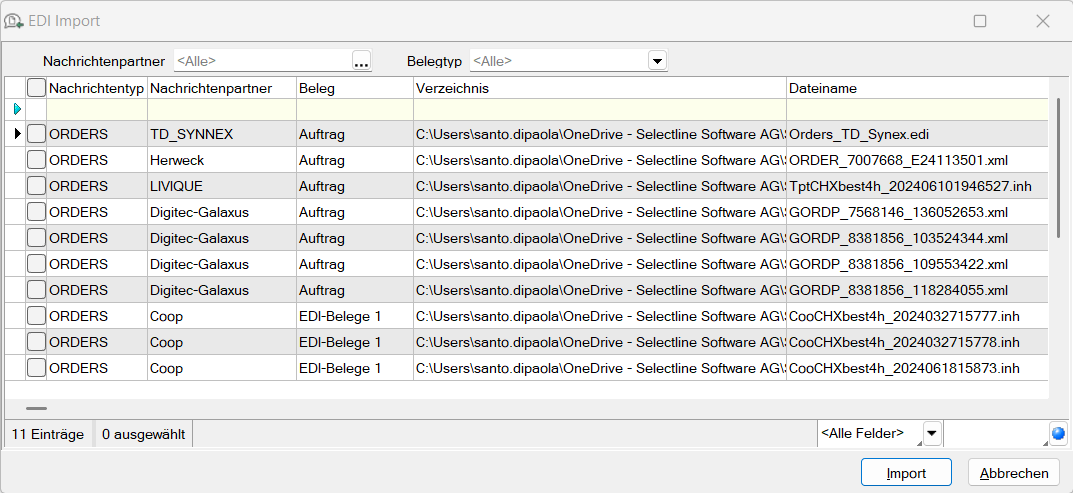This screenshot has width=1073, height=493.
Task: Check the Herweck order row checkbox
Action: (x=36, y=160)
